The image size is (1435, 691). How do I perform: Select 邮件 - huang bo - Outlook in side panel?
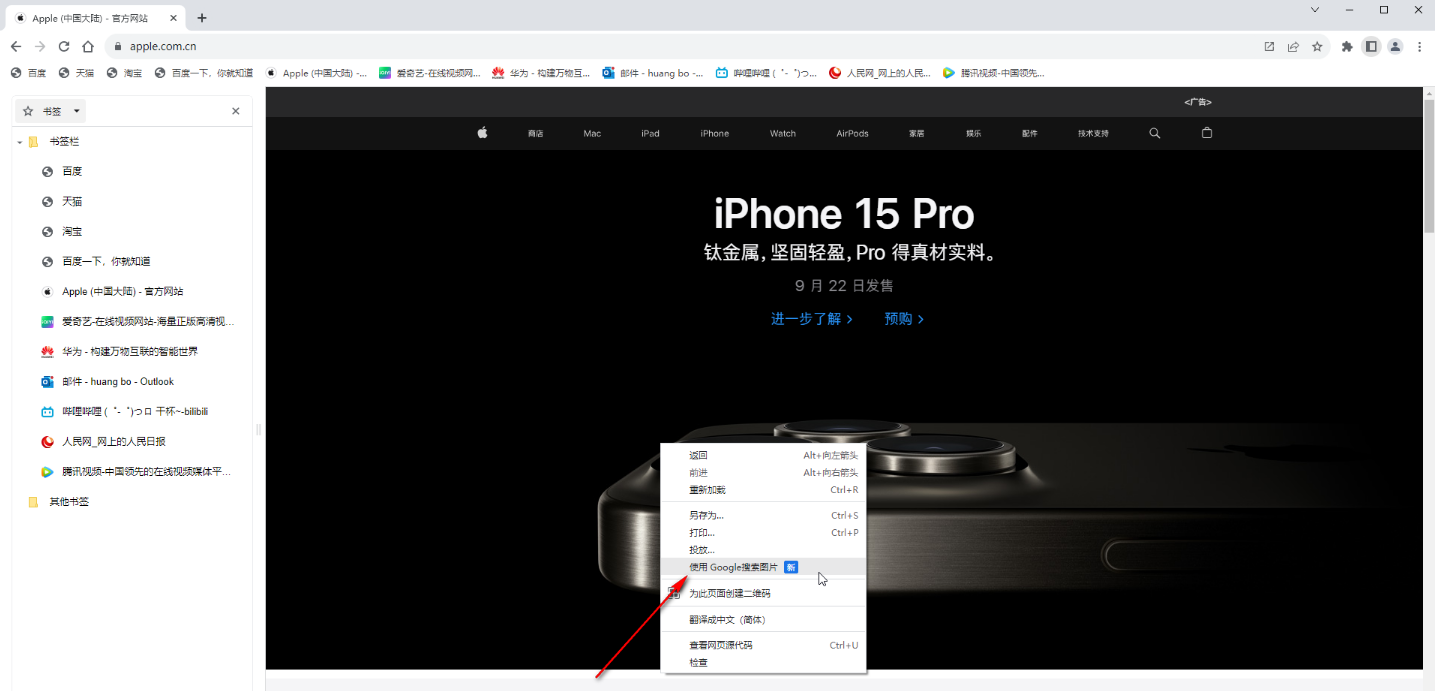(x=133, y=382)
